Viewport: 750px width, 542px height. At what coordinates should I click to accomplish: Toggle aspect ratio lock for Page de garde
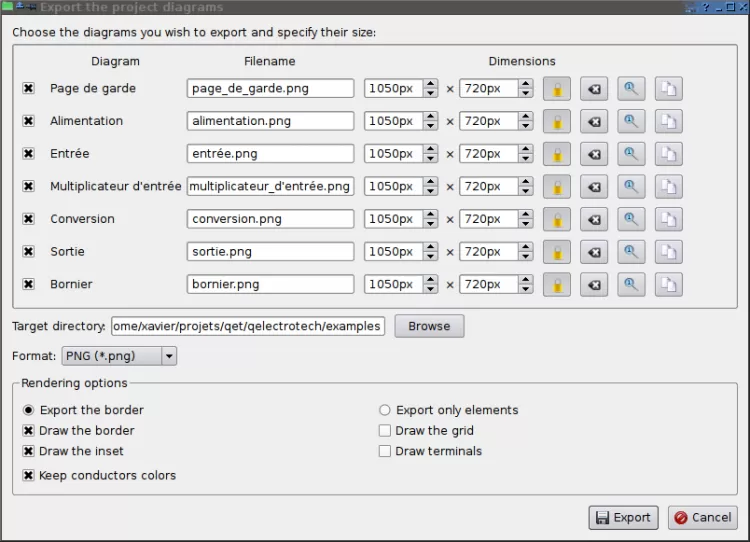click(x=556, y=89)
